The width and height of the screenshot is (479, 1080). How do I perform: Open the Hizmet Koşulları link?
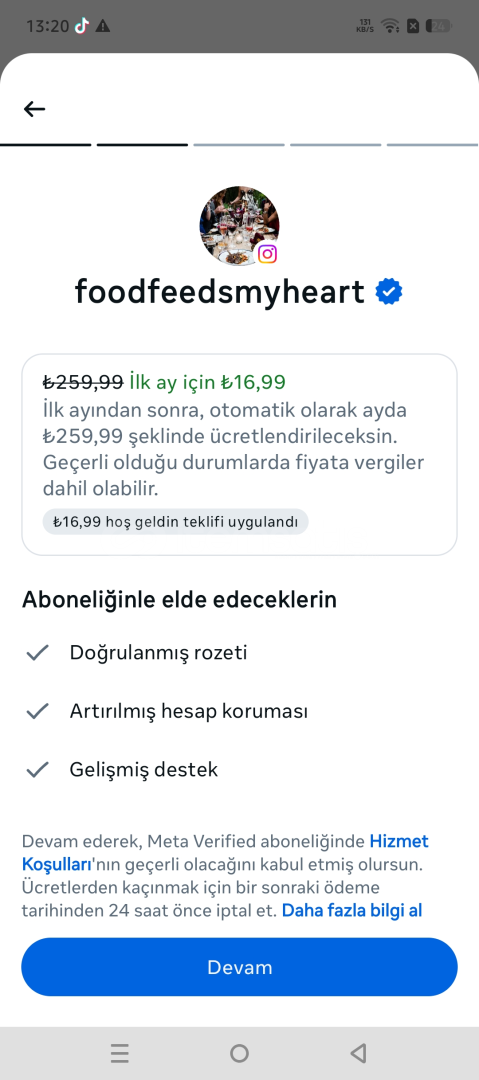tap(225, 852)
